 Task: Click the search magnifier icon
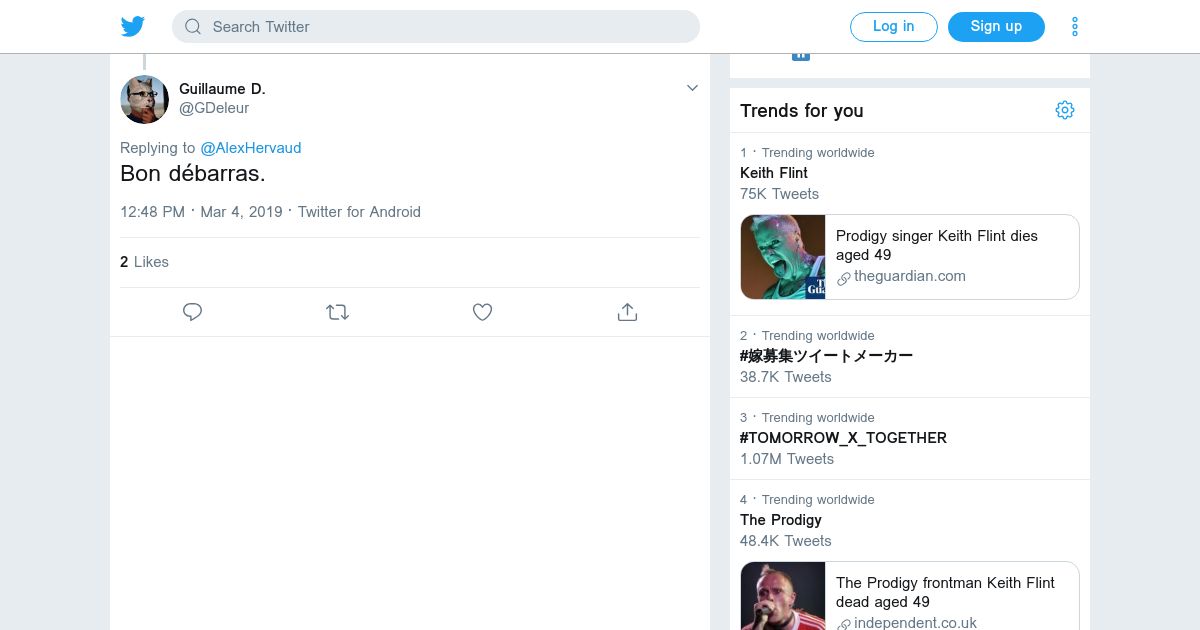[x=193, y=27]
